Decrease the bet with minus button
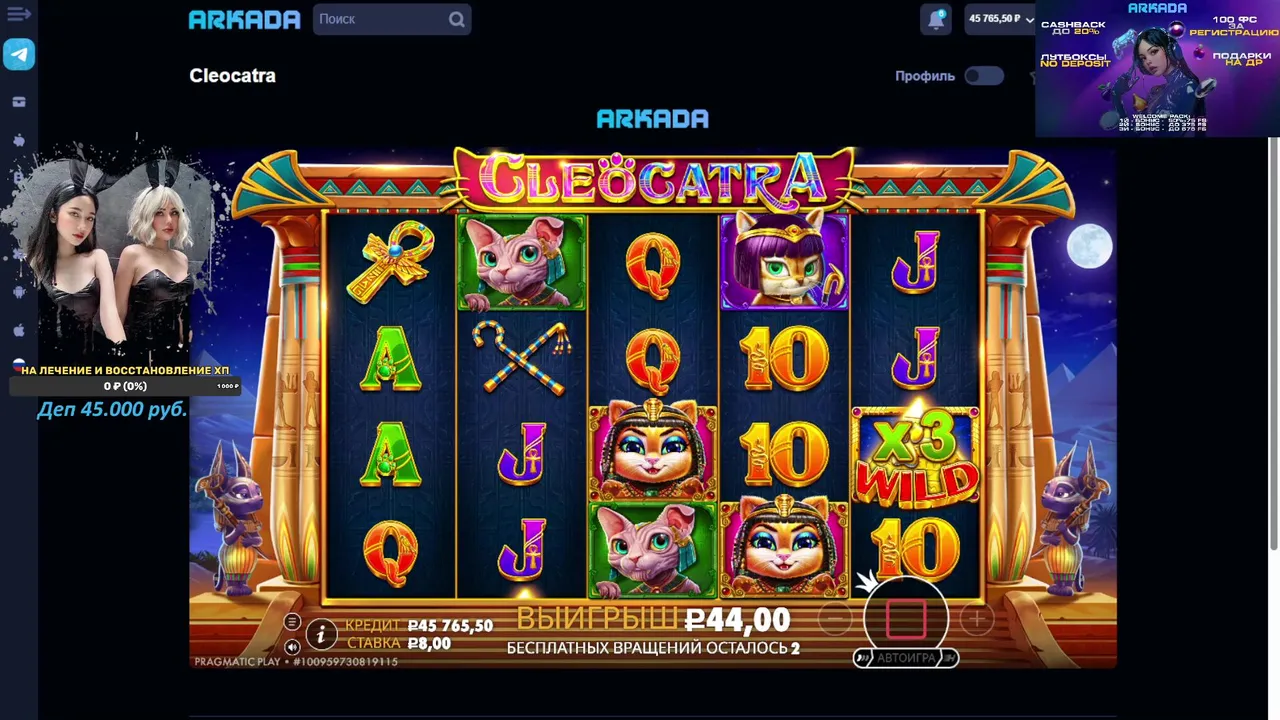The height and width of the screenshot is (720, 1280). 835,620
